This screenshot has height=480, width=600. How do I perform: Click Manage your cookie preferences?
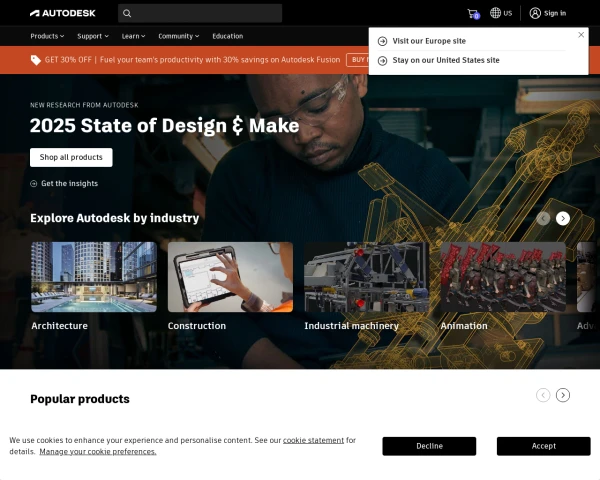click(98, 452)
